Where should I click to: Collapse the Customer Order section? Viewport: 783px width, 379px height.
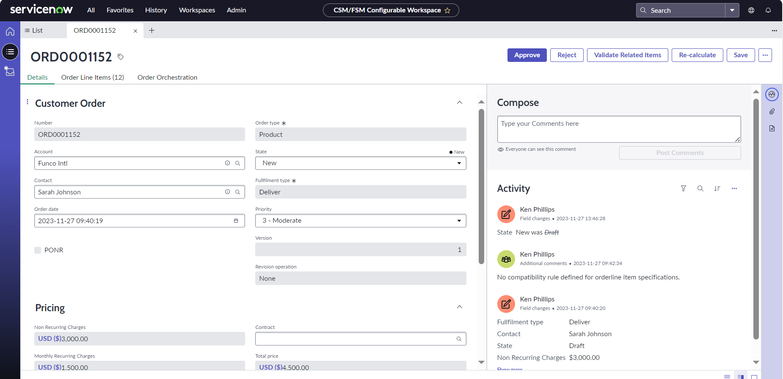(459, 103)
